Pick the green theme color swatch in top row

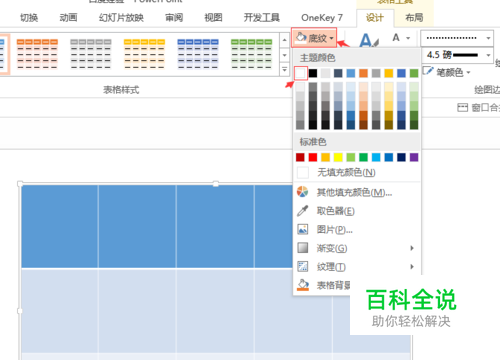coord(414,73)
